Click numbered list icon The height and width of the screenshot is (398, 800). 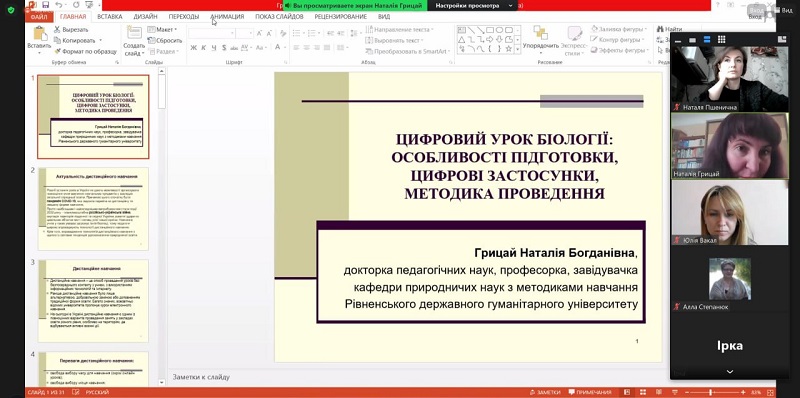312,33
